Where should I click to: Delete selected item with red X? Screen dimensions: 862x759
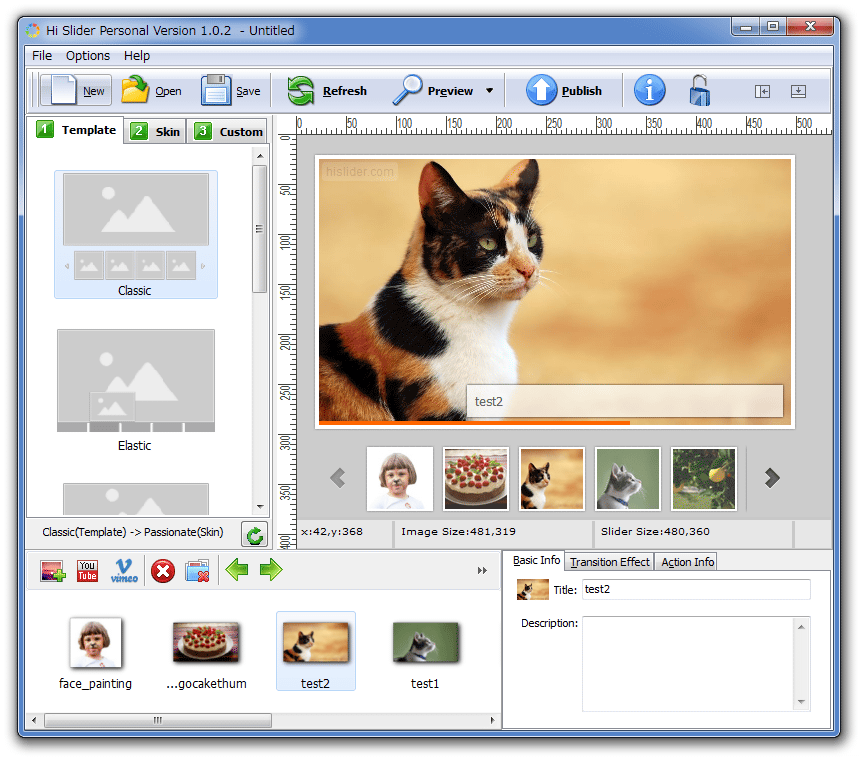pos(163,570)
